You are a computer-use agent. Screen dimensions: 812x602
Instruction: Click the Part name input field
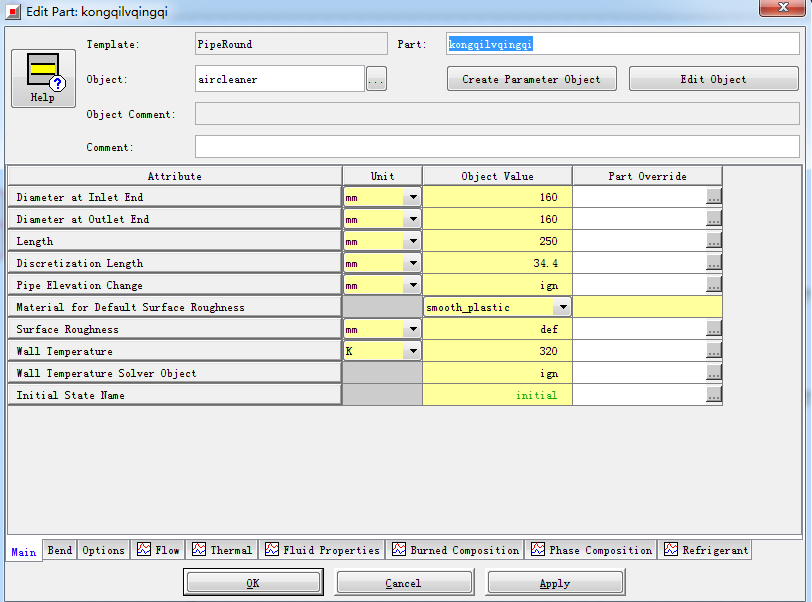click(x=622, y=44)
